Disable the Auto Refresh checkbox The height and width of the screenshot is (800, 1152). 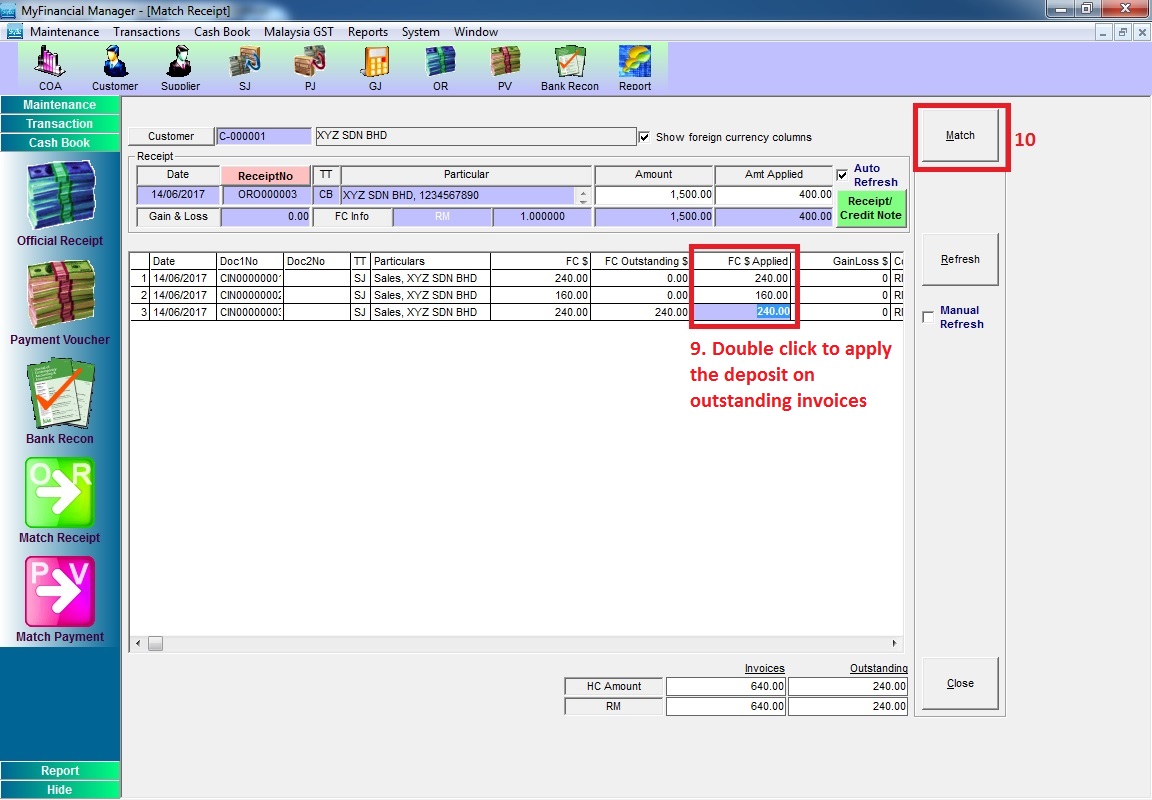click(x=842, y=175)
